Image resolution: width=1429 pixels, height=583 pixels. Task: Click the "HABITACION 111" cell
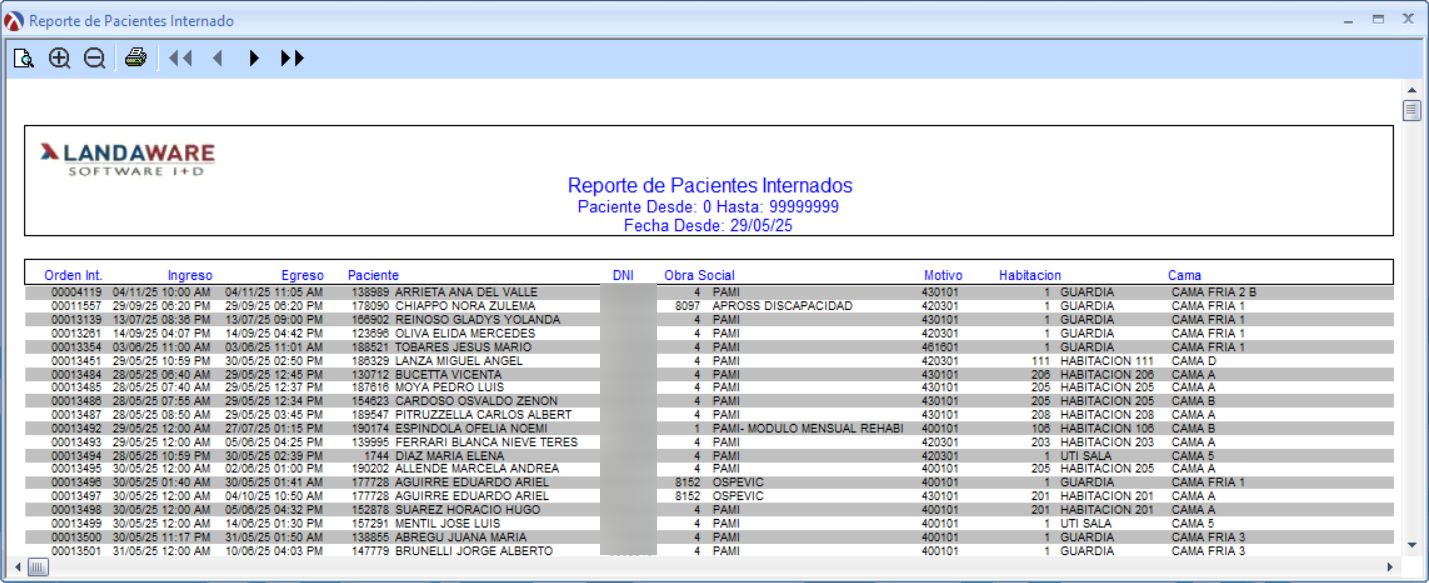click(1108, 360)
